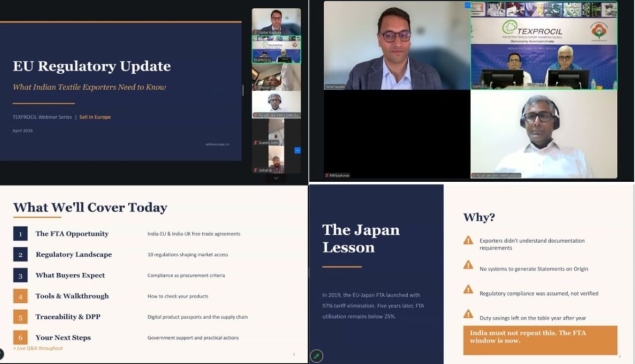
Task: Select bottom bearded participant thumbnail in strip
Action: (x=276, y=160)
